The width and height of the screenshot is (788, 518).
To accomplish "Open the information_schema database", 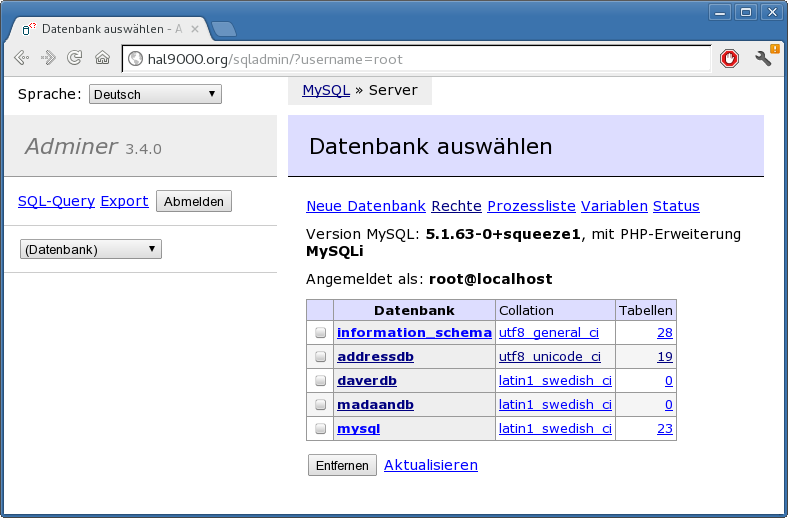I will 414,333.
